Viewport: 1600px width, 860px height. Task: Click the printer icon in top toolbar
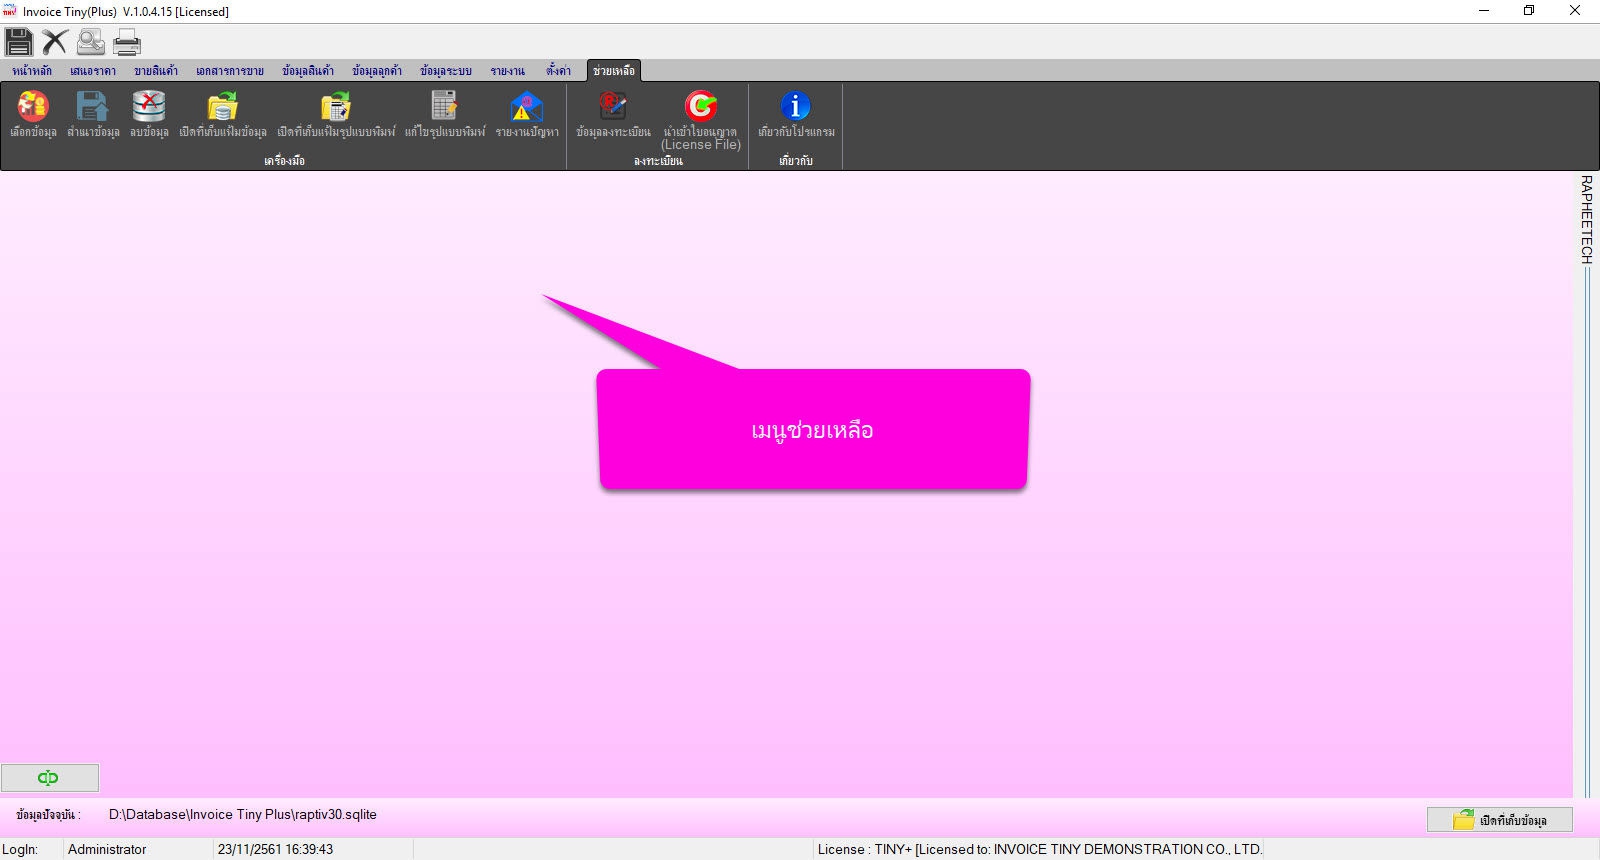[127, 42]
